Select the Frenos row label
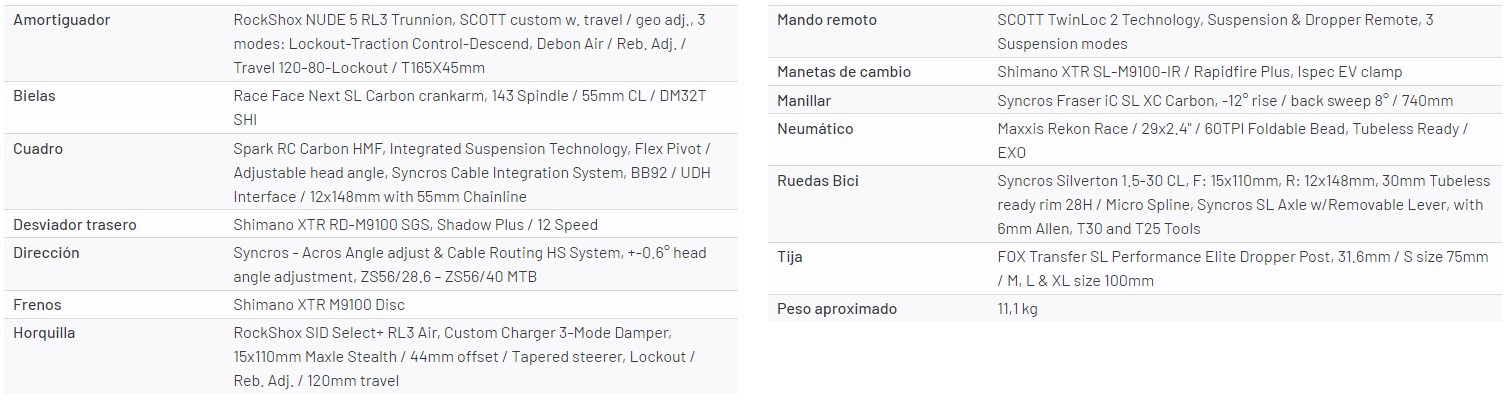This screenshot has height=400, width=1506. [37, 305]
